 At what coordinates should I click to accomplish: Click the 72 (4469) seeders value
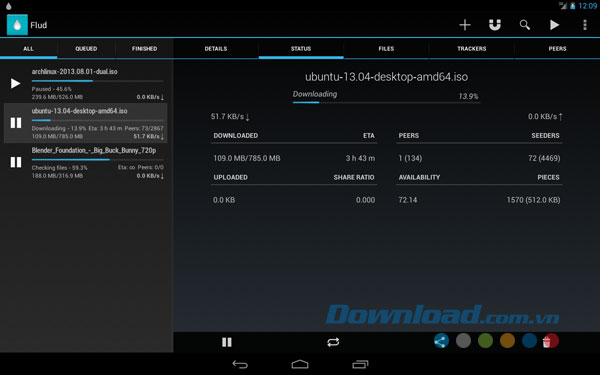point(544,158)
